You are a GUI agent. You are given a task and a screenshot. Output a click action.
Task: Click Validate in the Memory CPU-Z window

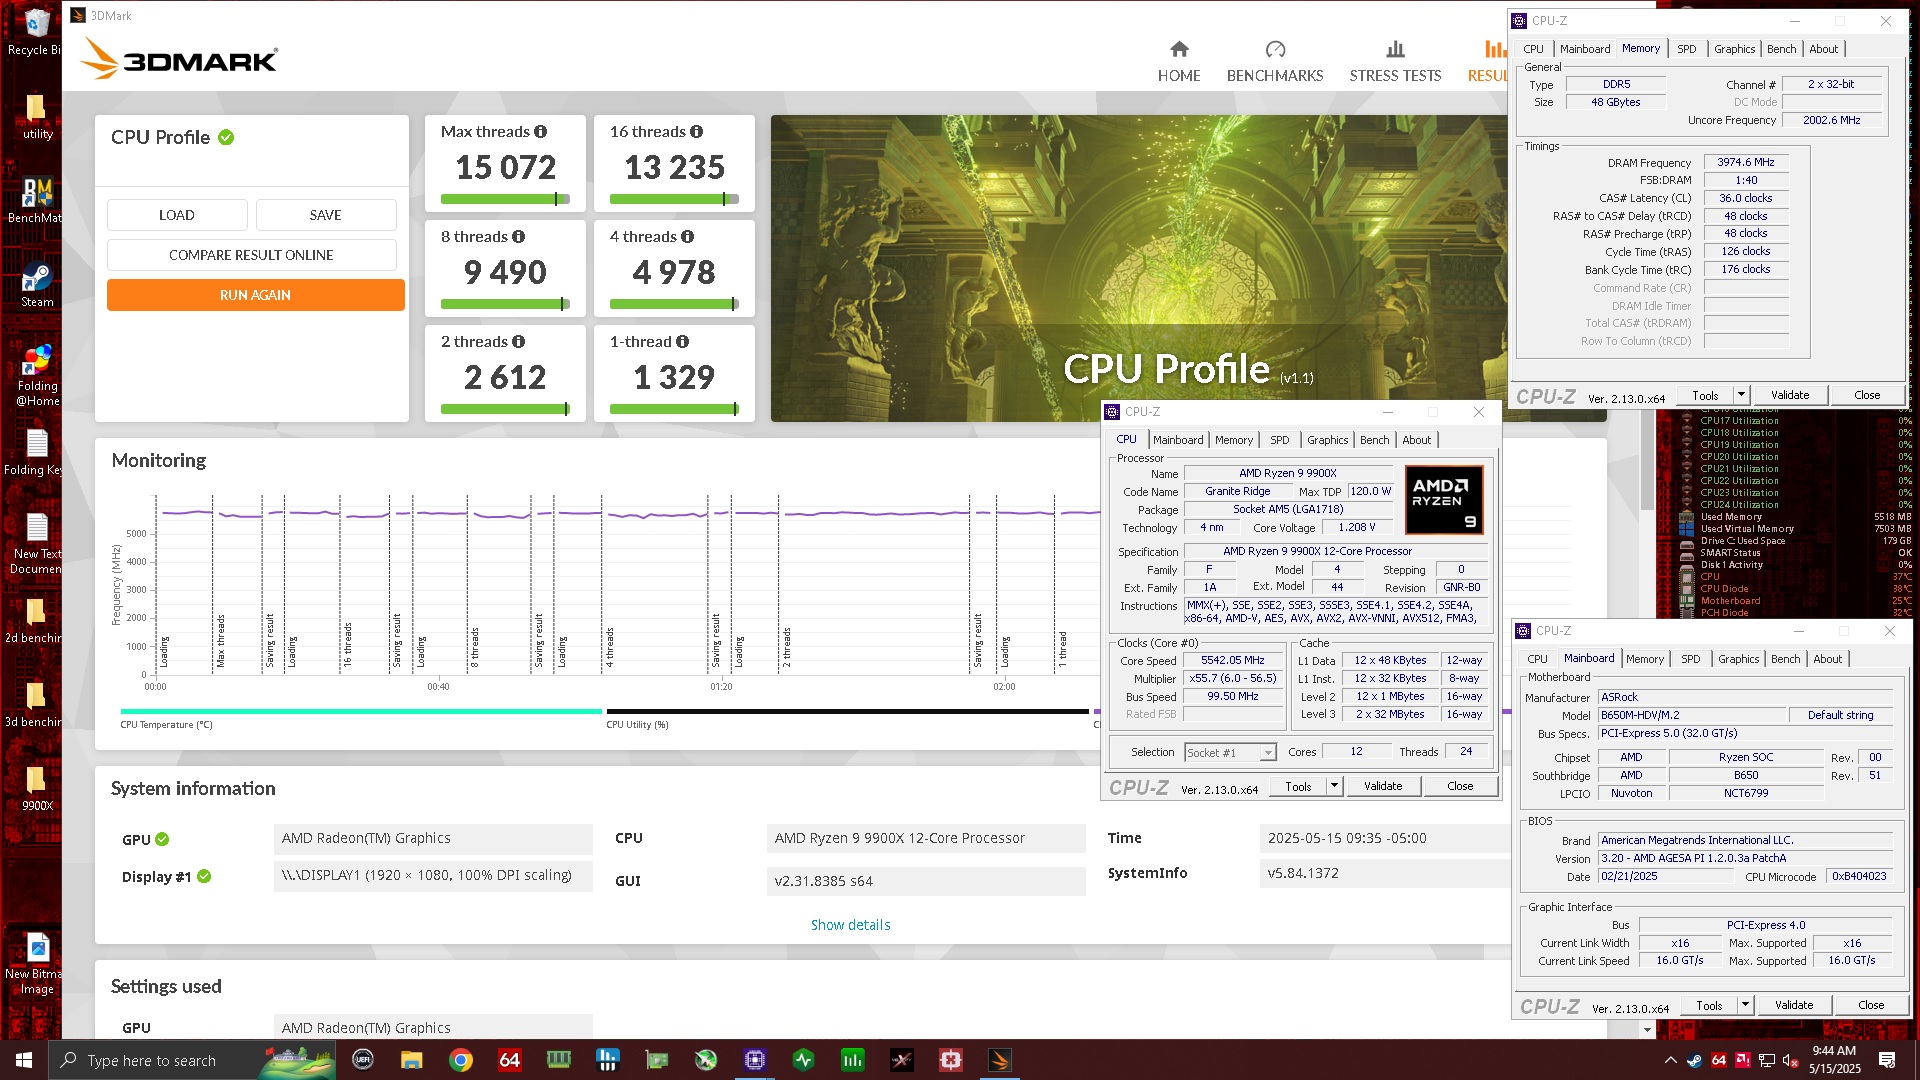1789,395
